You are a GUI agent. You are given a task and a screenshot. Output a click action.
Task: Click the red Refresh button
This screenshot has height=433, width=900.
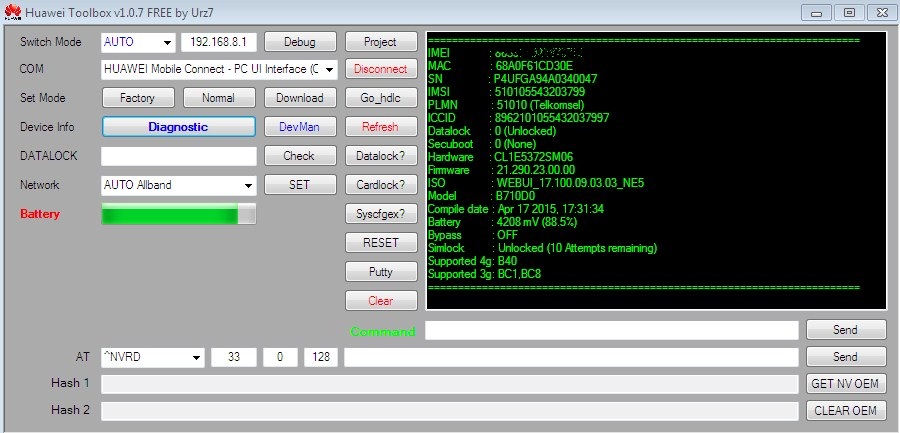(381, 127)
